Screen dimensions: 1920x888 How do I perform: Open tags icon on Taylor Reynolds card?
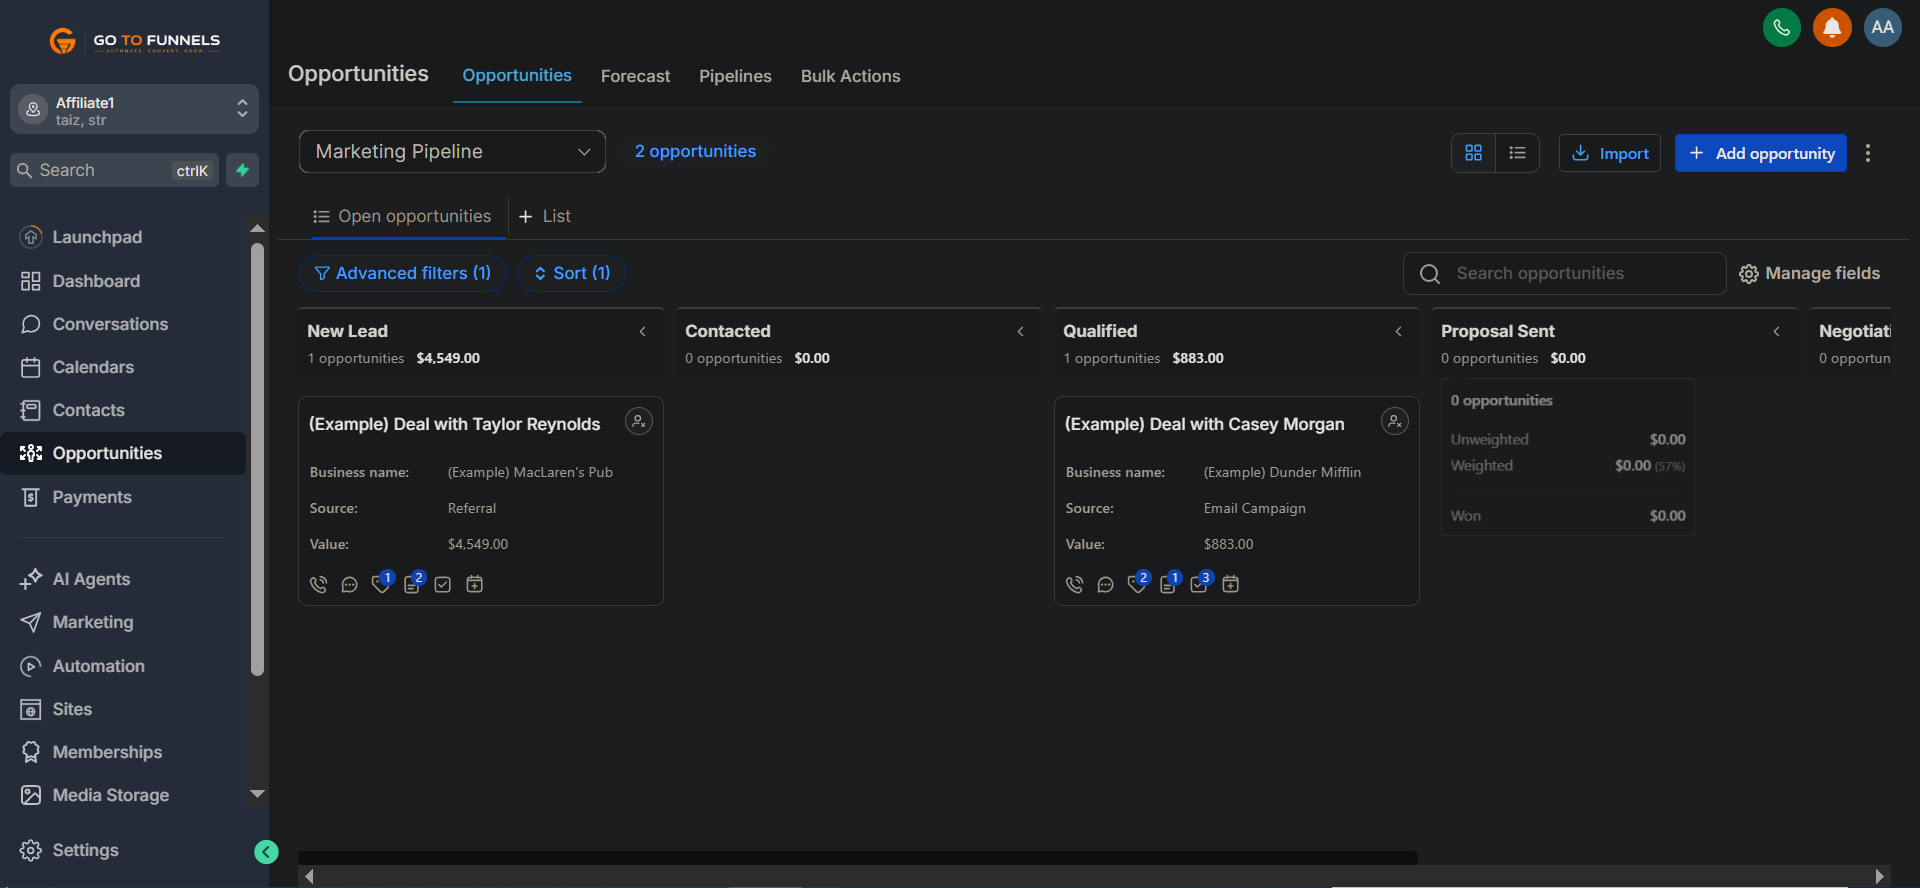(x=381, y=583)
